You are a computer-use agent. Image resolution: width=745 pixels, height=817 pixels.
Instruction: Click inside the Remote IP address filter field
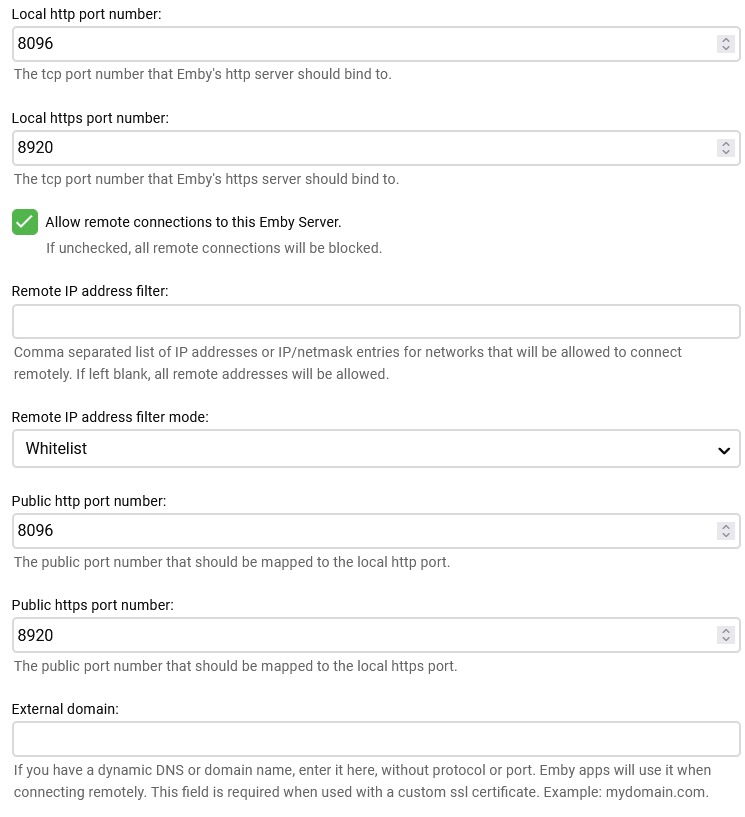pyautogui.click(x=376, y=321)
